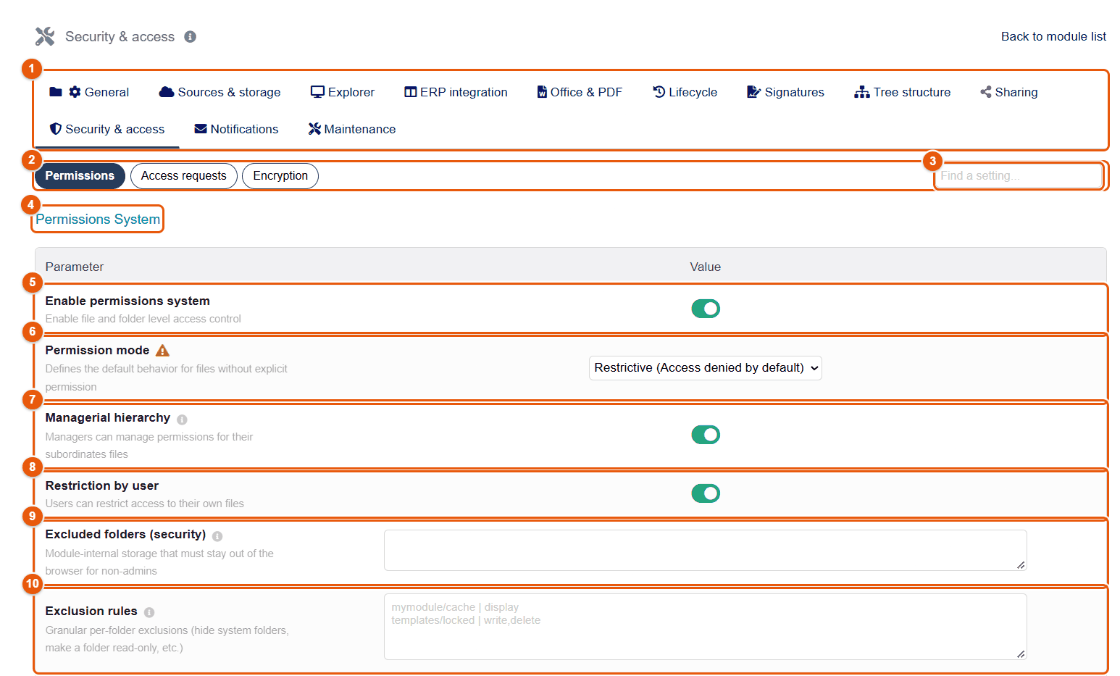This screenshot has height=676, width=1120.
Task: Click the tools icon of the Maintenance tab
Action: click(314, 129)
